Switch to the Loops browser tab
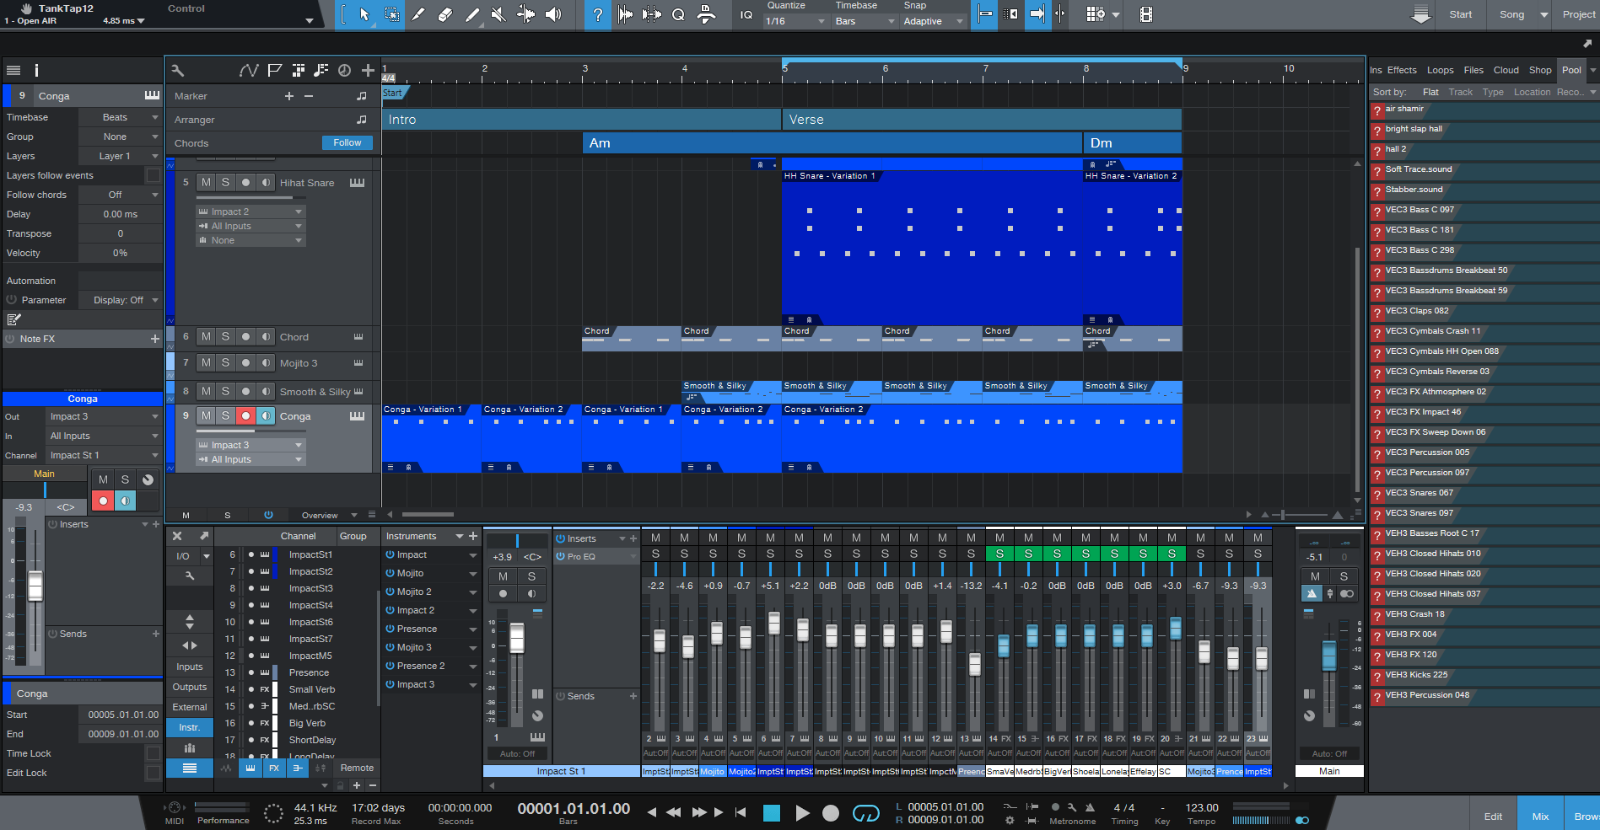This screenshot has height=830, width=1600. (x=1440, y=70)
